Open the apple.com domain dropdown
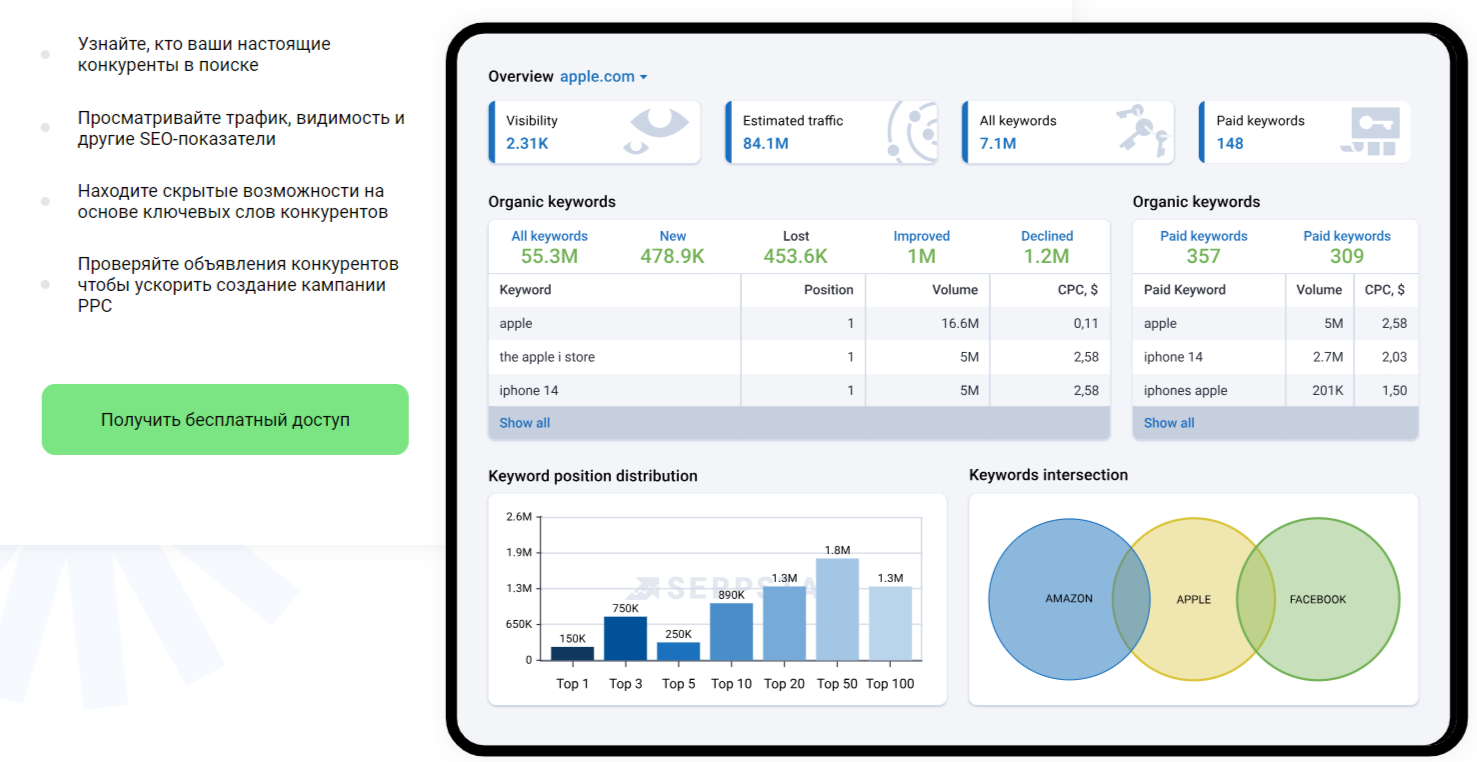1477x762 pixels. (x=604, y=76)
